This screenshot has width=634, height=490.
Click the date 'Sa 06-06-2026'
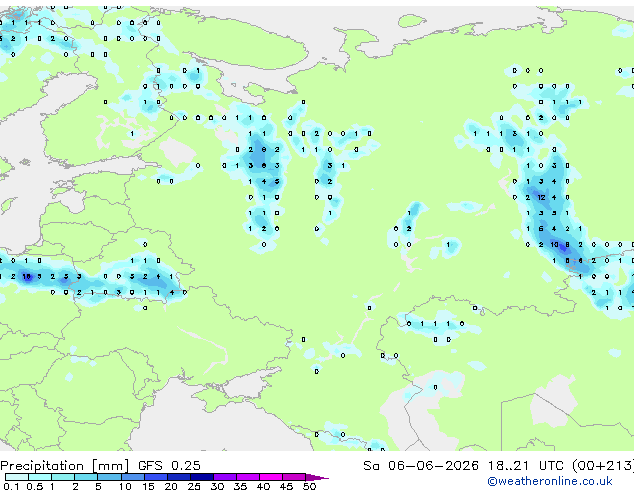pos(421,466)
